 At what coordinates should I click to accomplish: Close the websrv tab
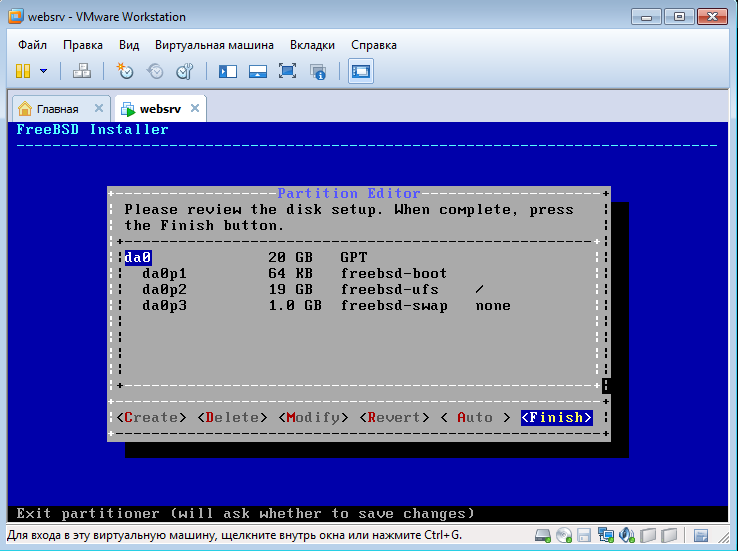pyautogui.click(x=195, y=109)
